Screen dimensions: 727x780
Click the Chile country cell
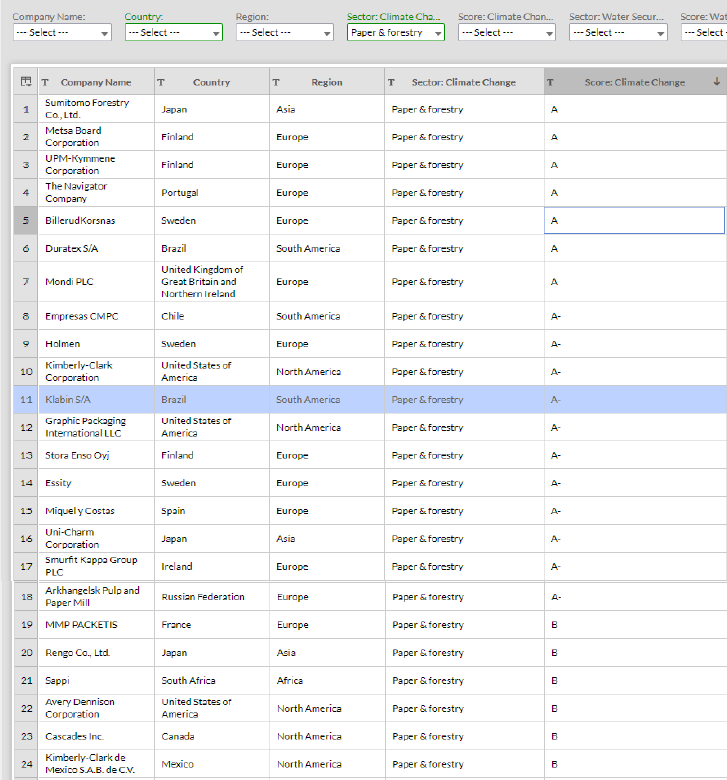(212, 316)
